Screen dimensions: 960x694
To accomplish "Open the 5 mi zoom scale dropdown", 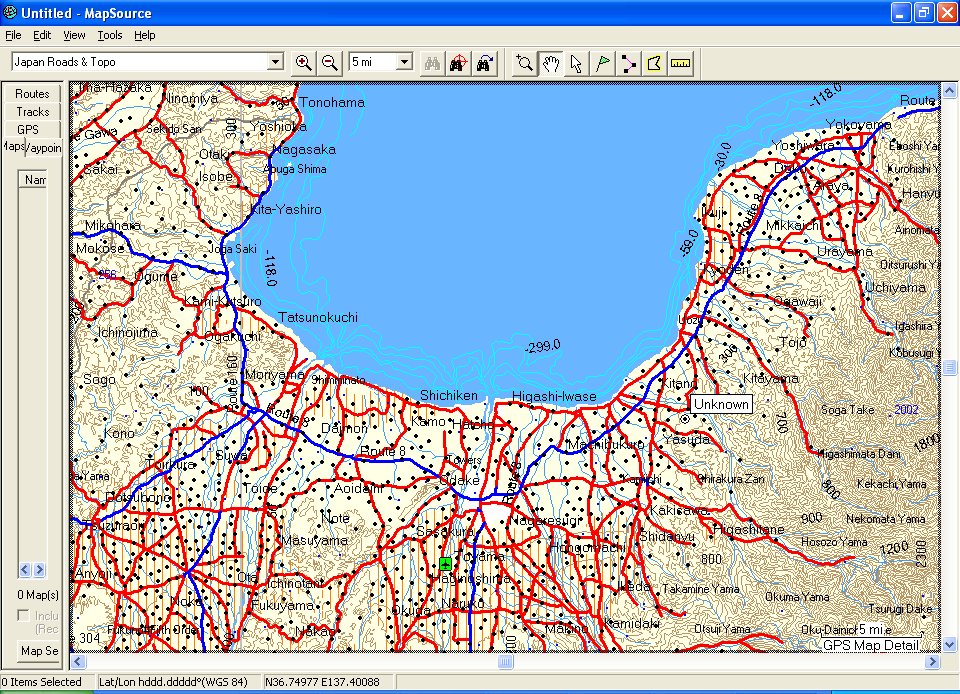I will click(403, 62).
